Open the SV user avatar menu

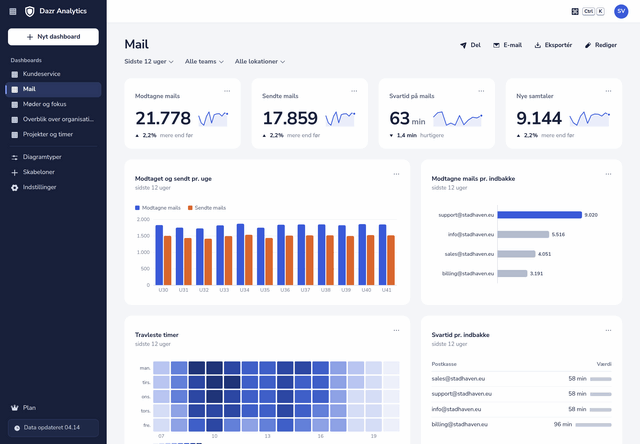(x=621, y=11)
